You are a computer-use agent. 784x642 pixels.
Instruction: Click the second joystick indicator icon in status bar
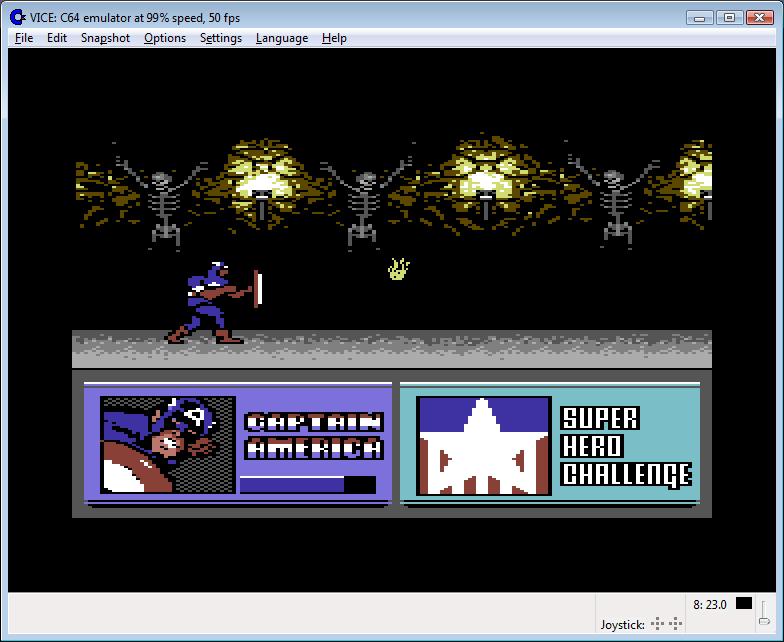676,624
